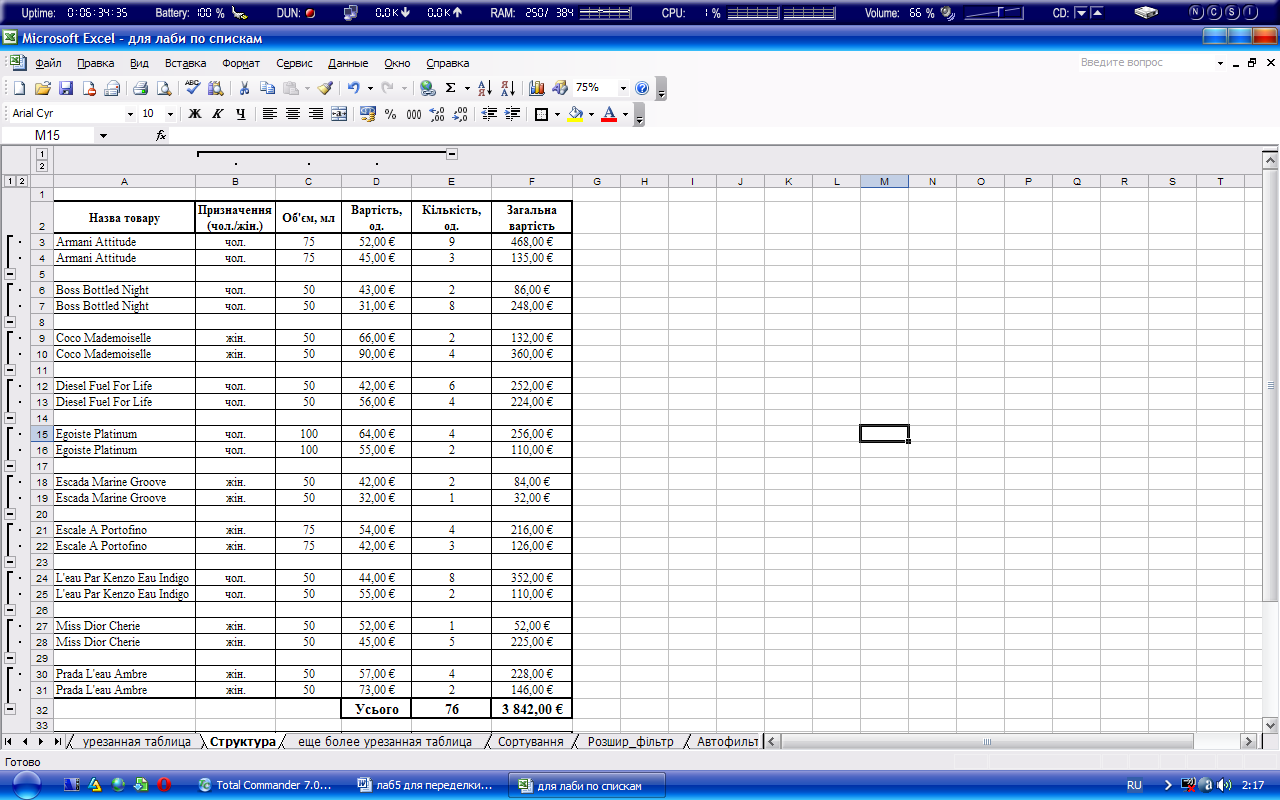Click the vertical scrollbar thumb

[1271, 385]
